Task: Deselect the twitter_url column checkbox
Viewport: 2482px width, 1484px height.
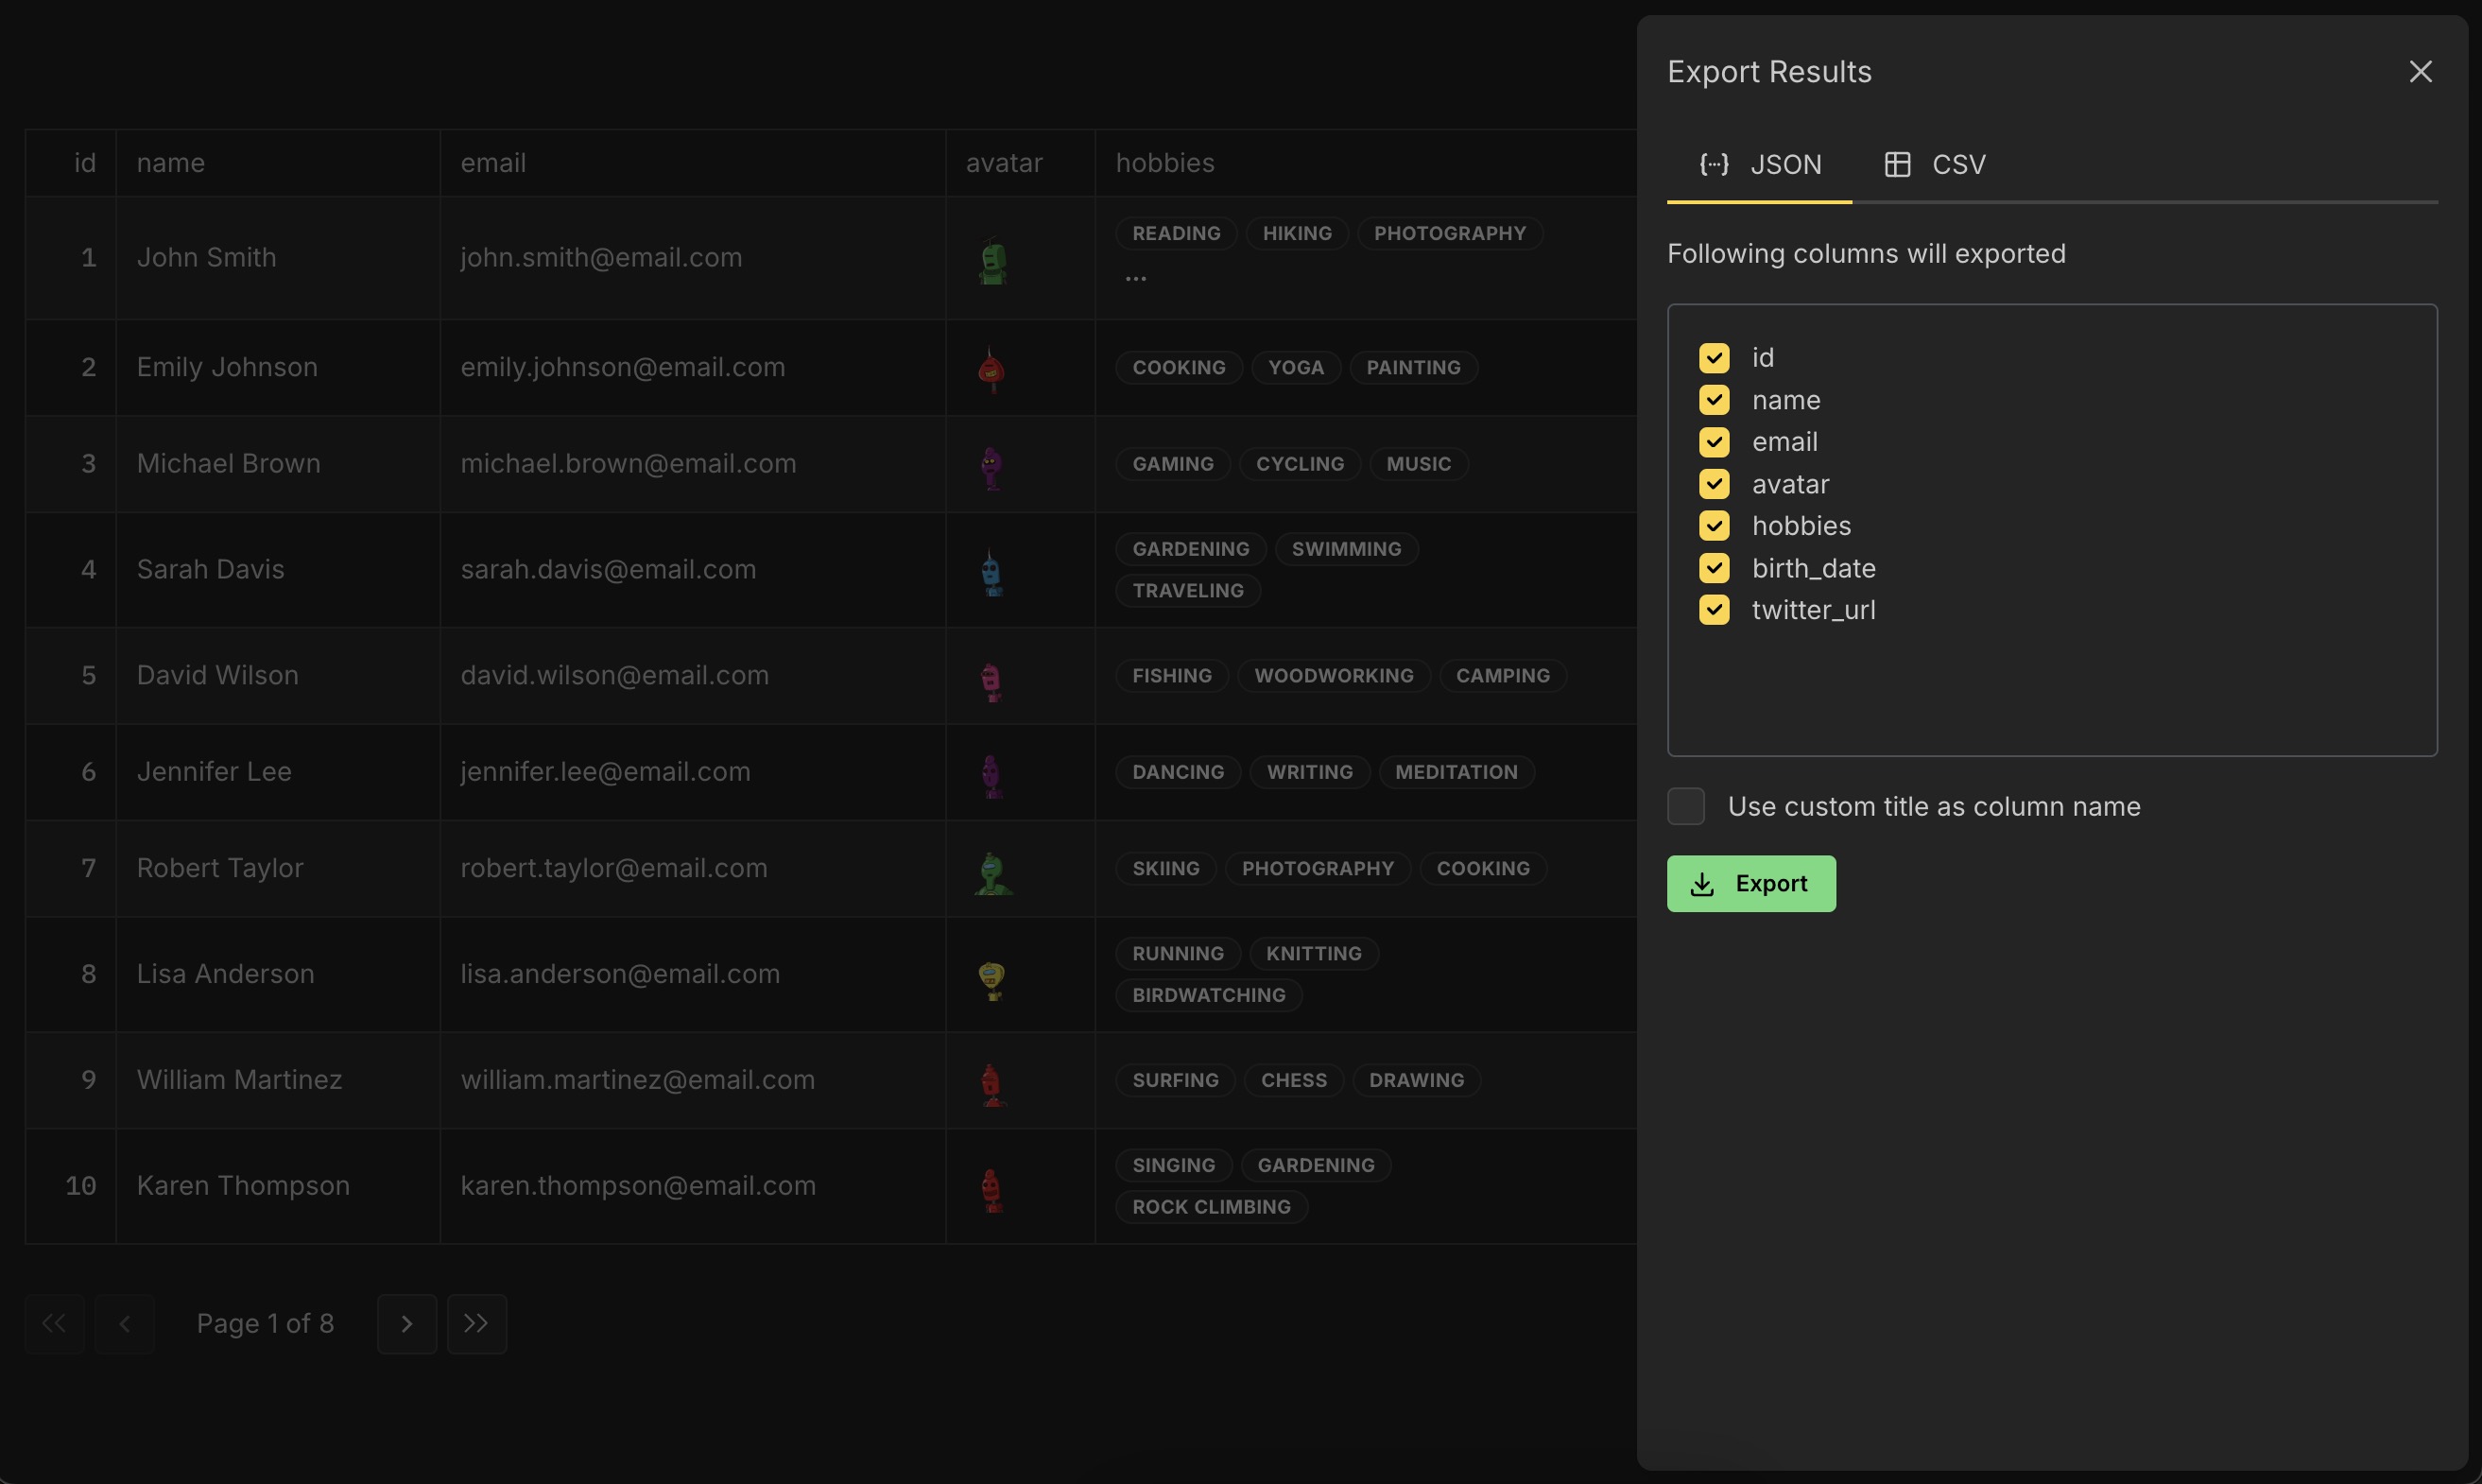Action: click(1714, 610)
